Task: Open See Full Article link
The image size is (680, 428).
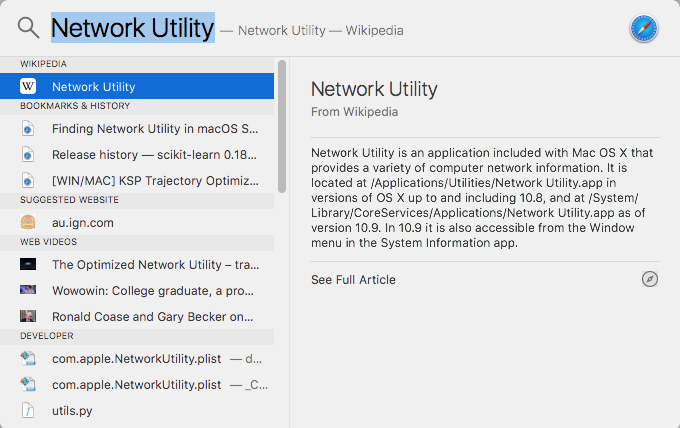Action: point(353,280)
